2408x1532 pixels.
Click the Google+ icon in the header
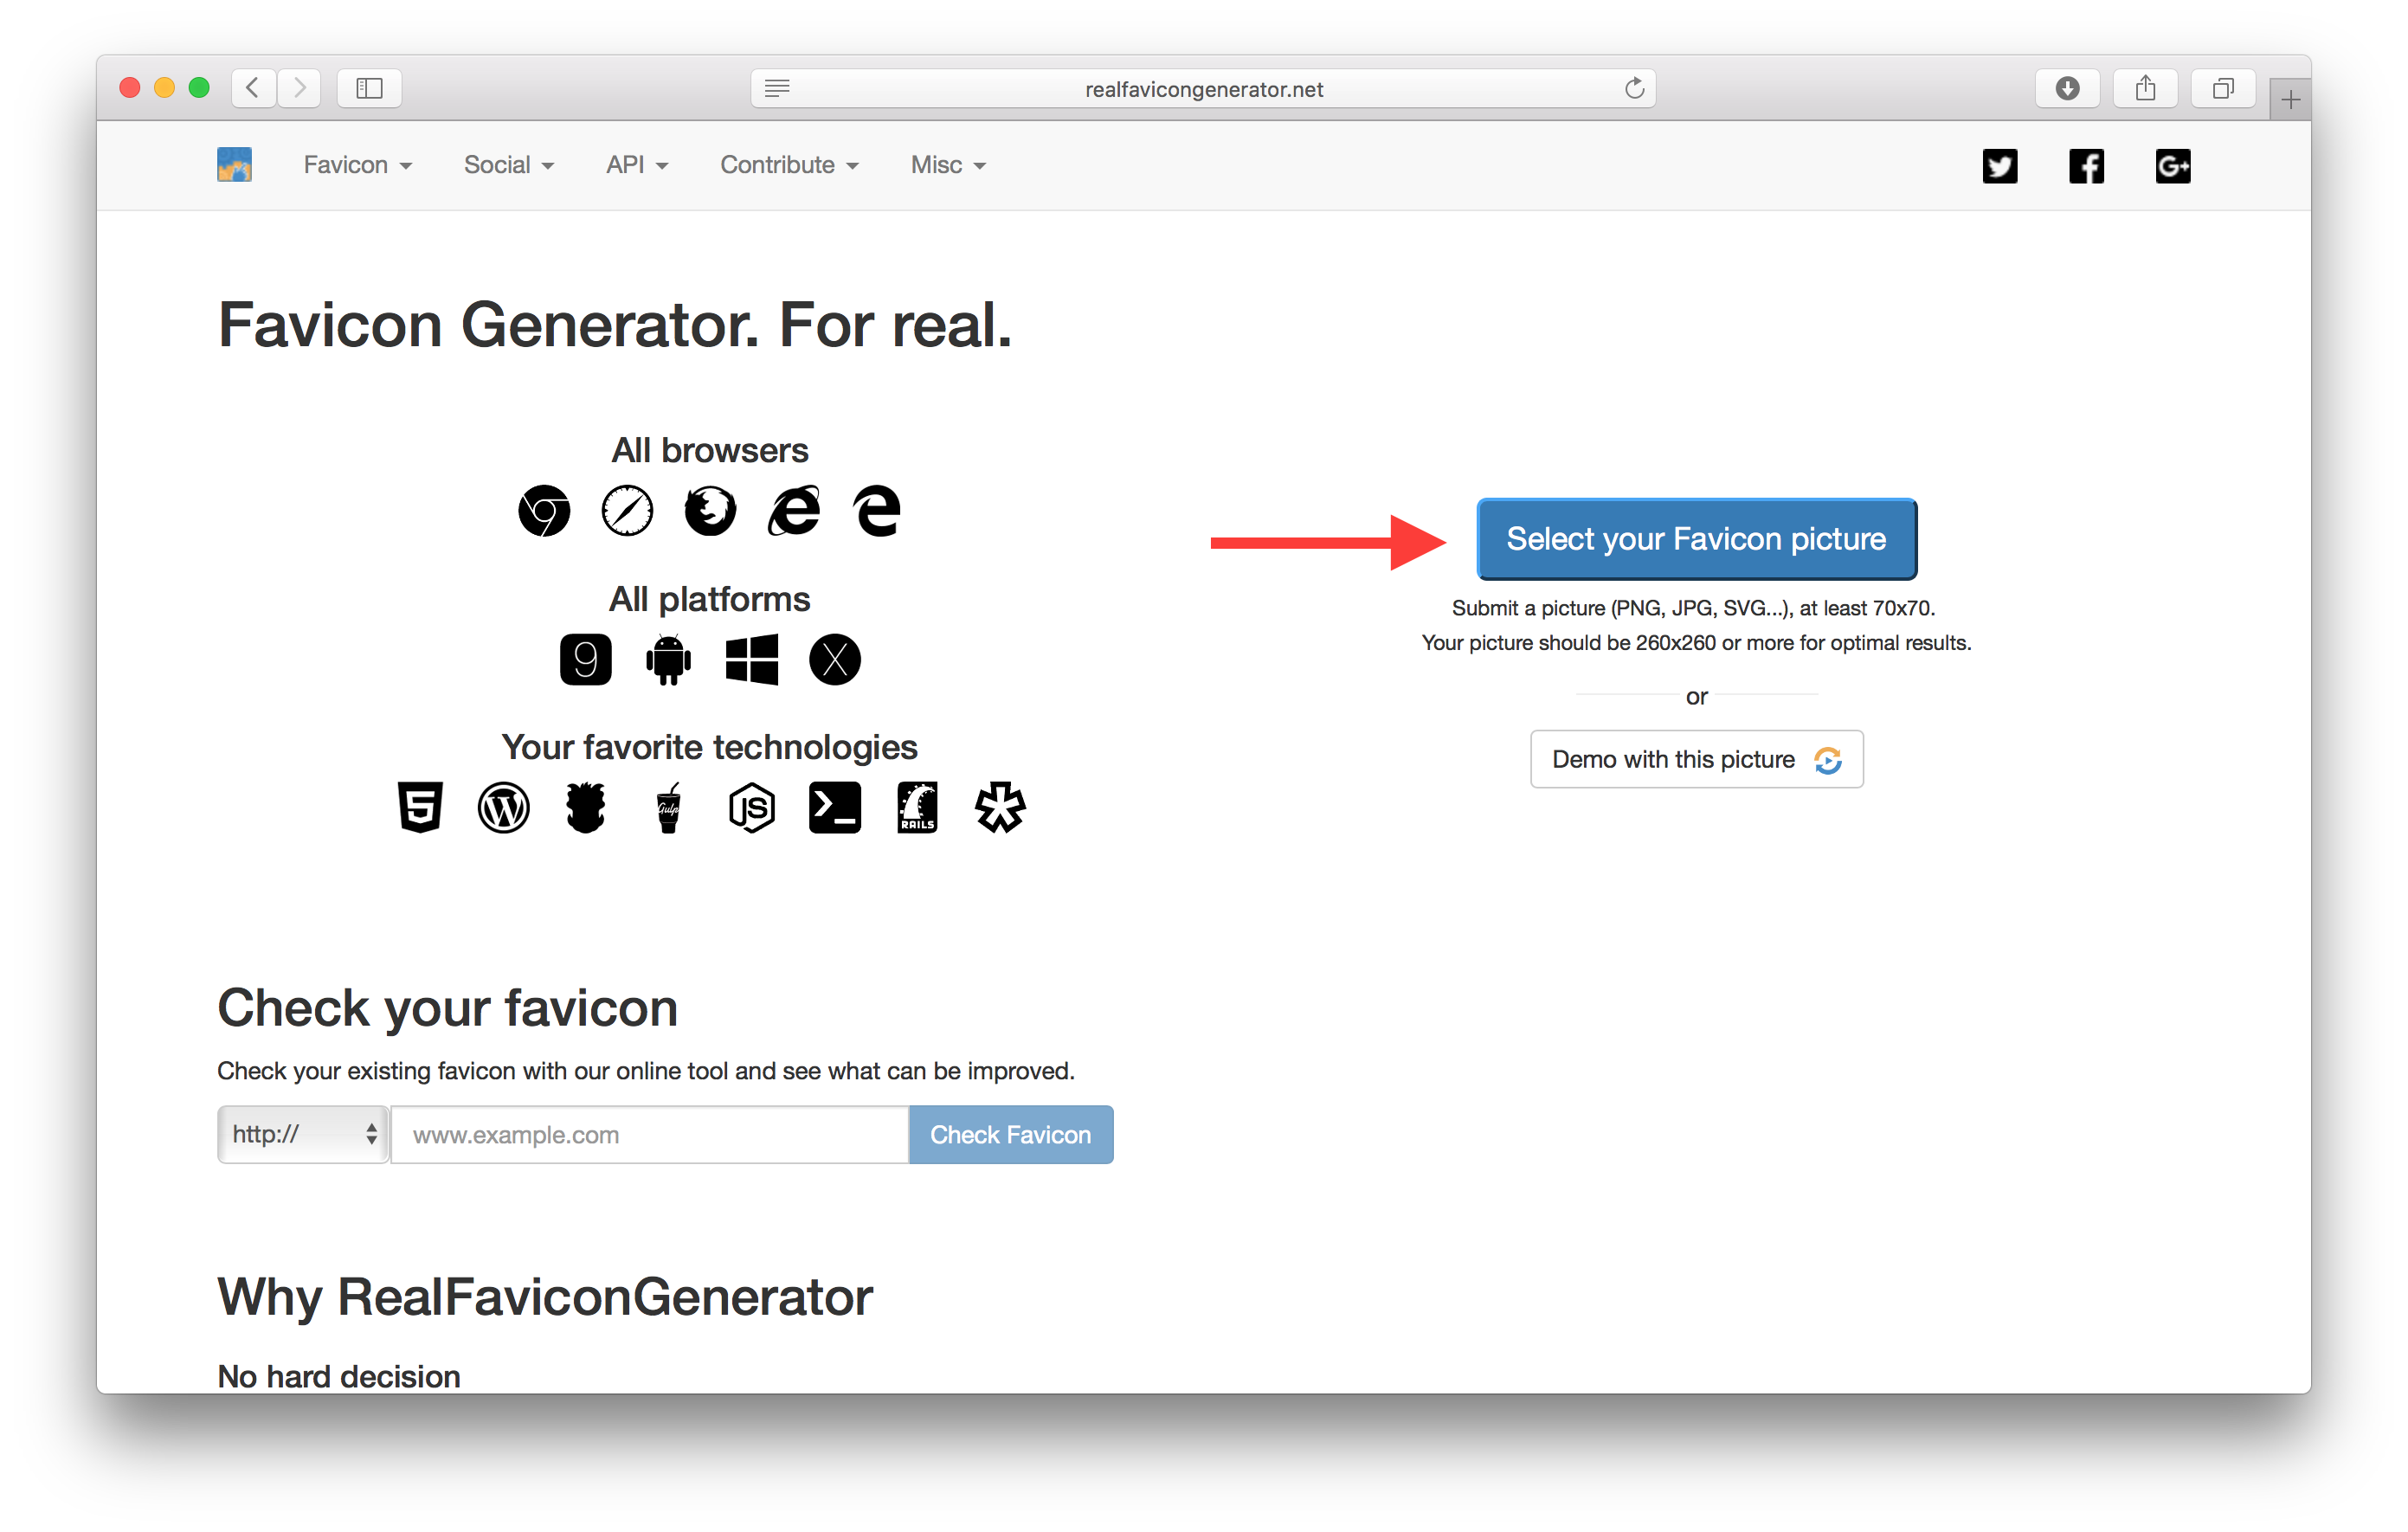[x=2172, y=166]
